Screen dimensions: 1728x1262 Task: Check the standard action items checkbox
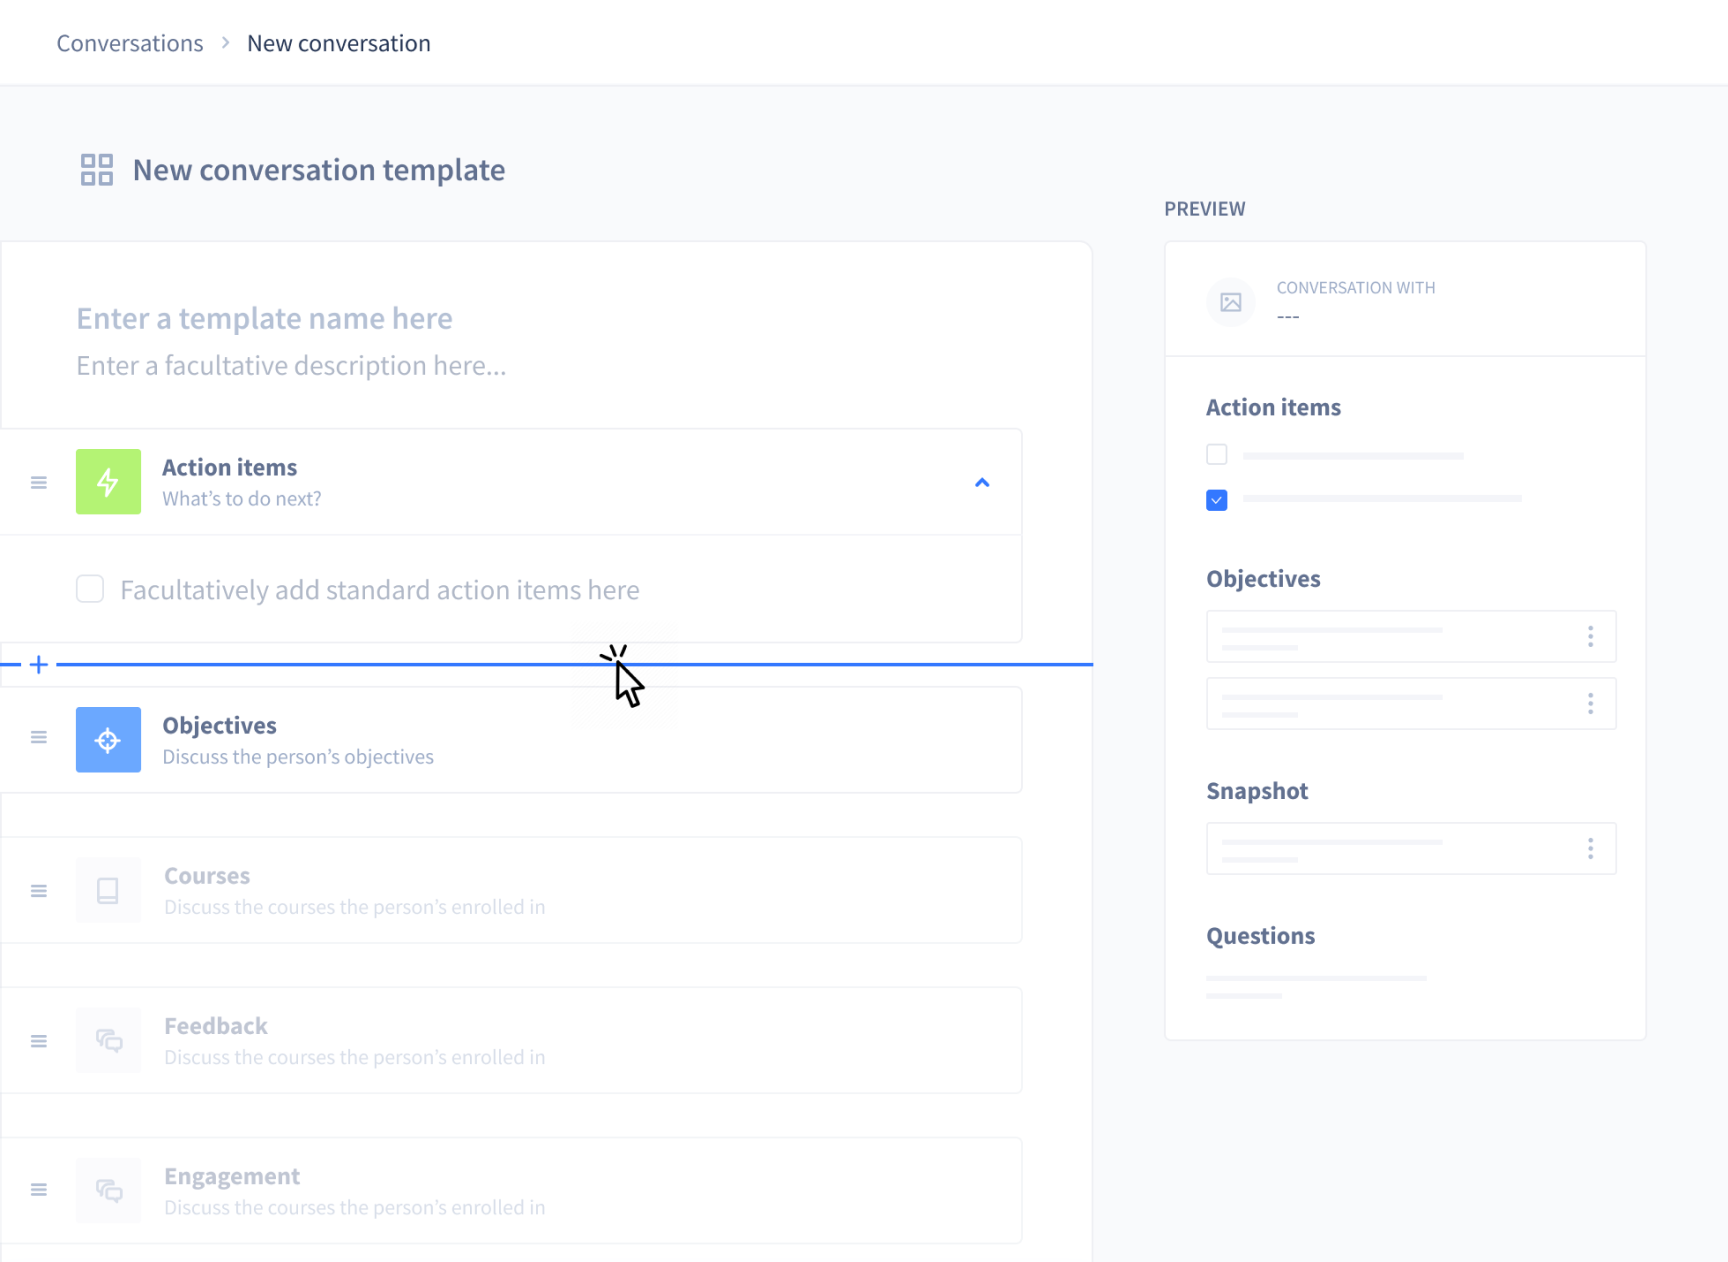tap(90, 589)
